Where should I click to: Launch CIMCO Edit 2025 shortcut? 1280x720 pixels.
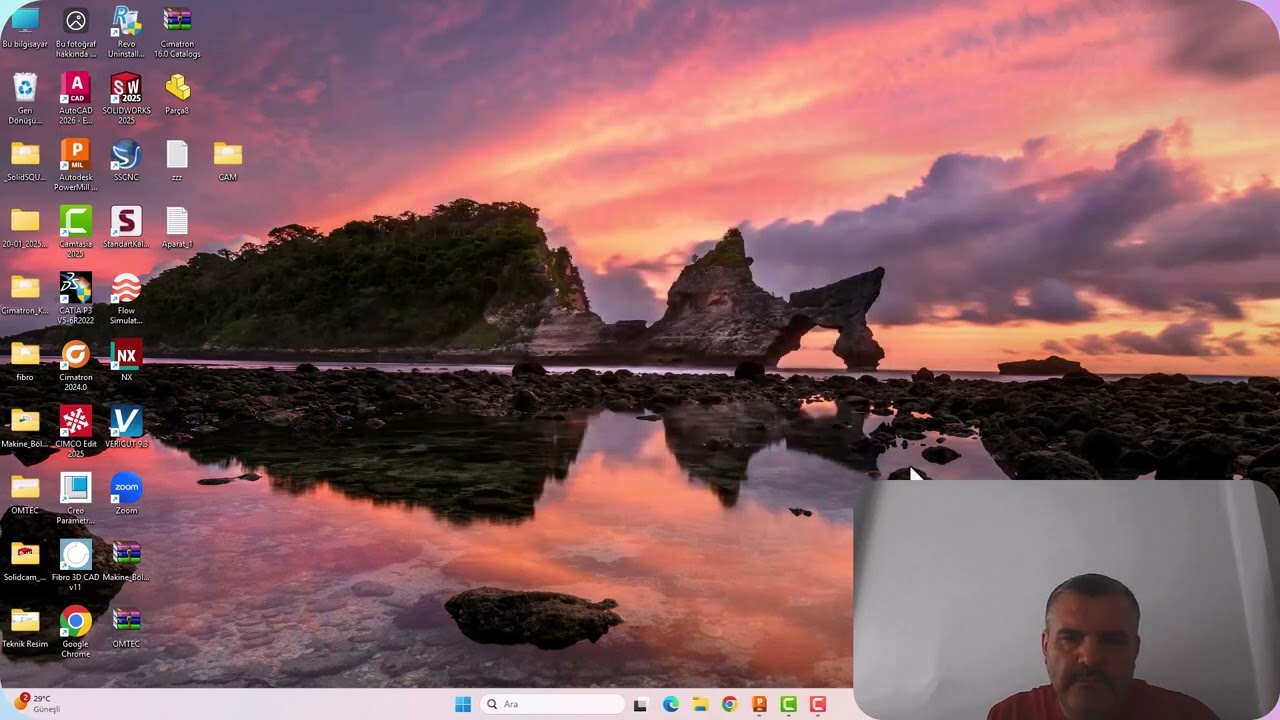(76, 432)
